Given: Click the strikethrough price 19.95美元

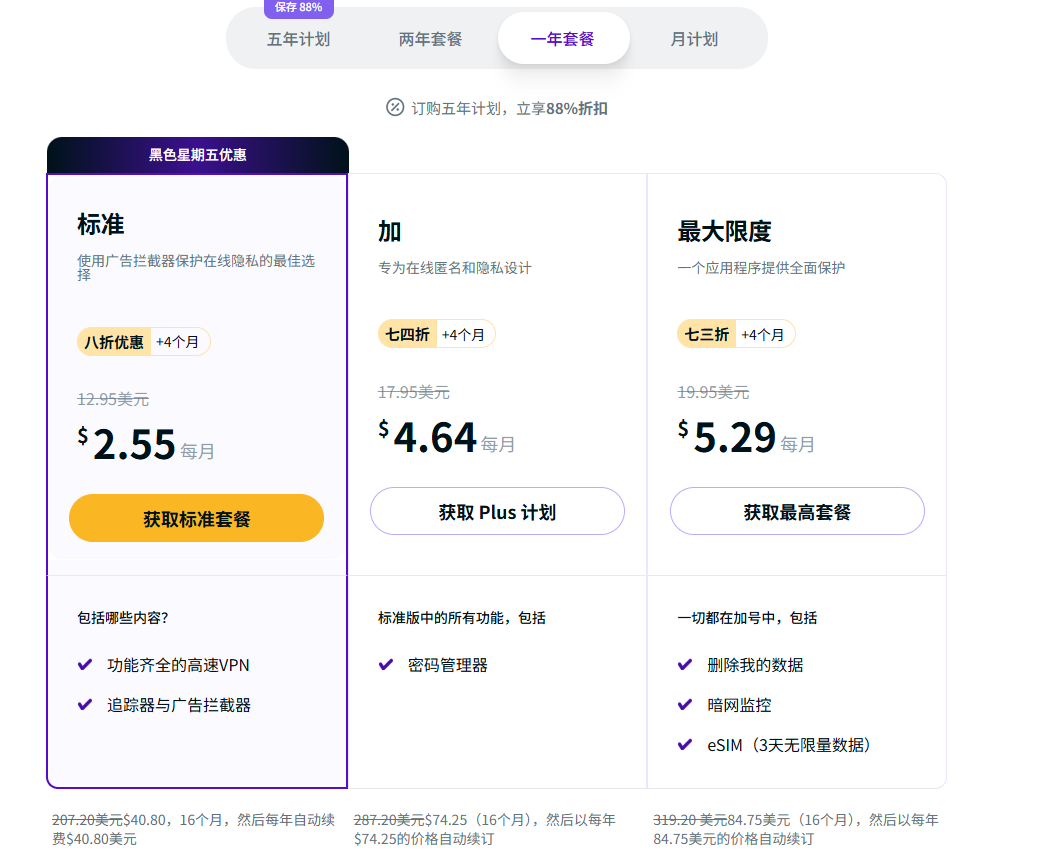Looking at the screenshot, I should (x=714, y=392).
